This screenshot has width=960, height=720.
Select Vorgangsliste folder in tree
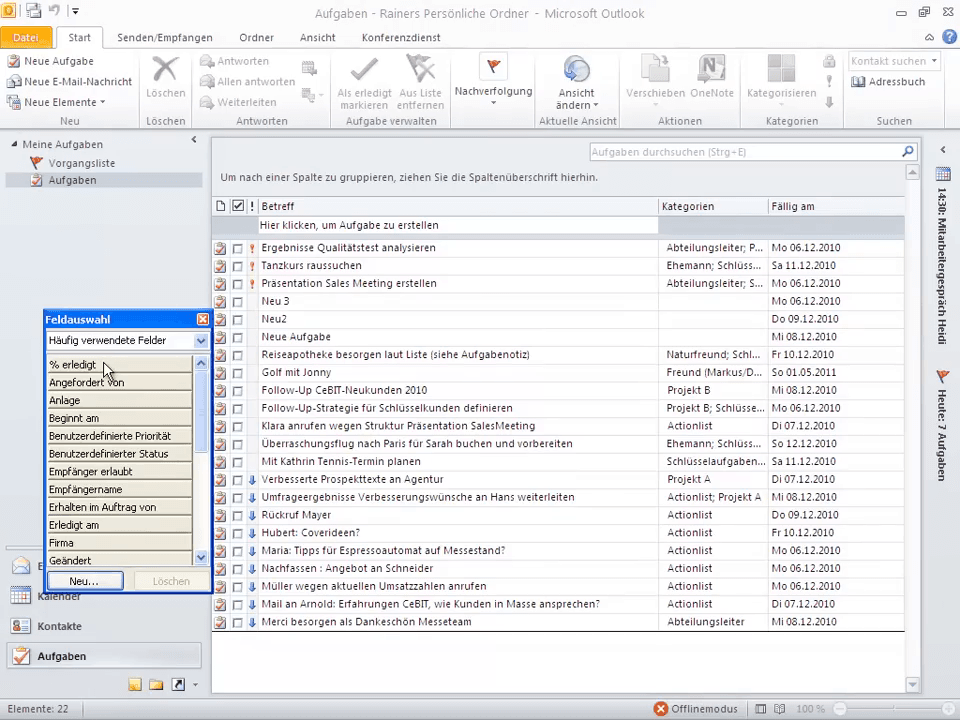coord(81,163)
